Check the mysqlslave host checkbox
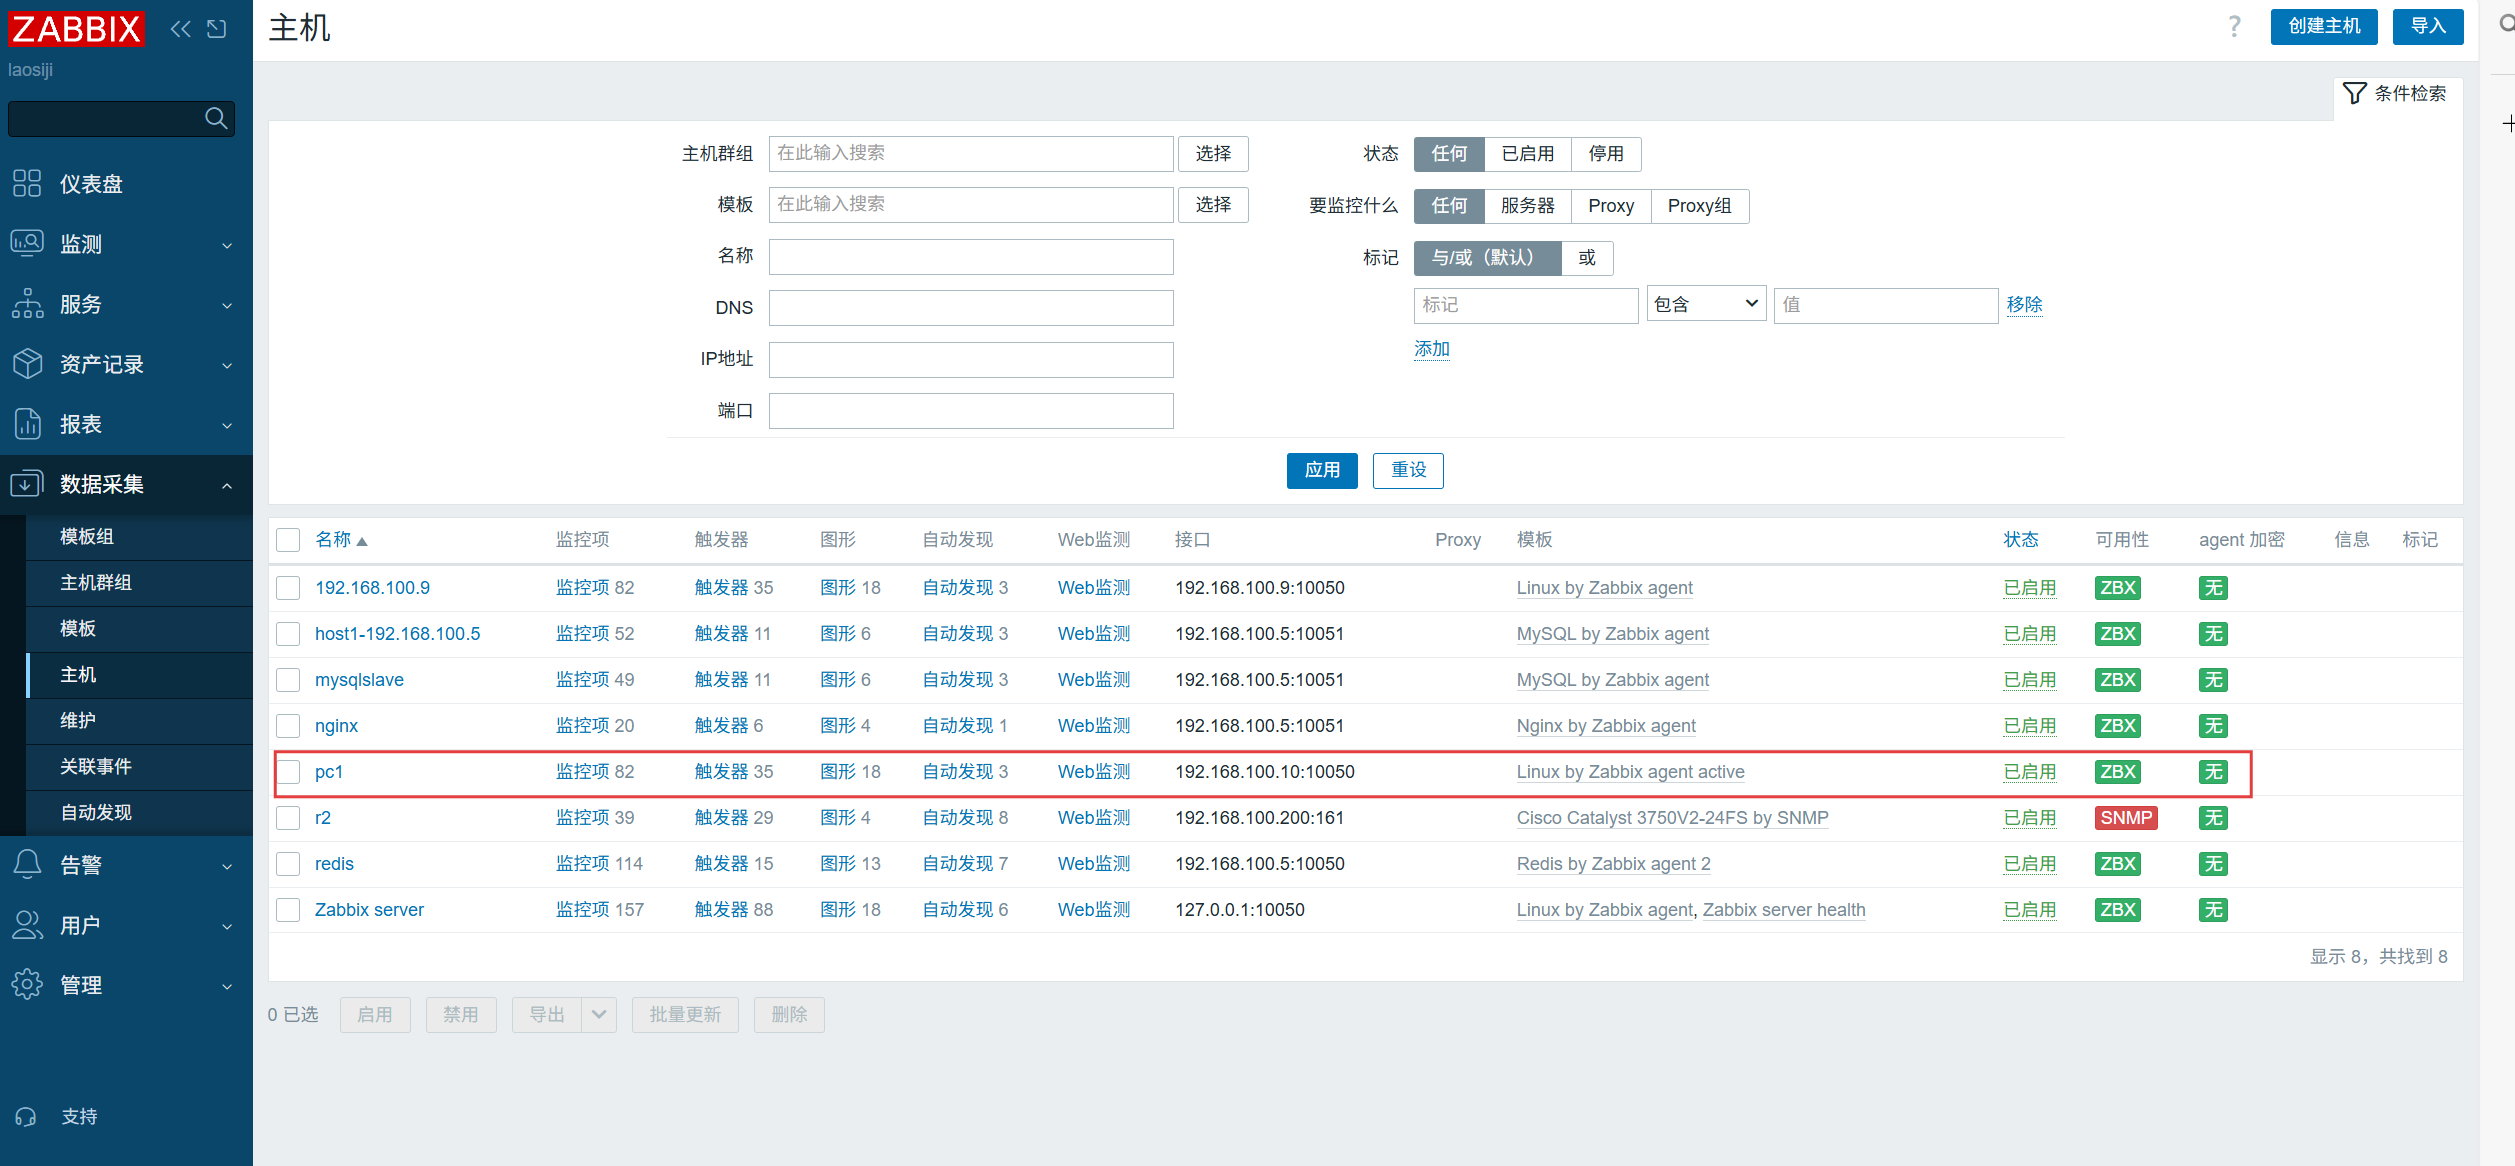 288,680
